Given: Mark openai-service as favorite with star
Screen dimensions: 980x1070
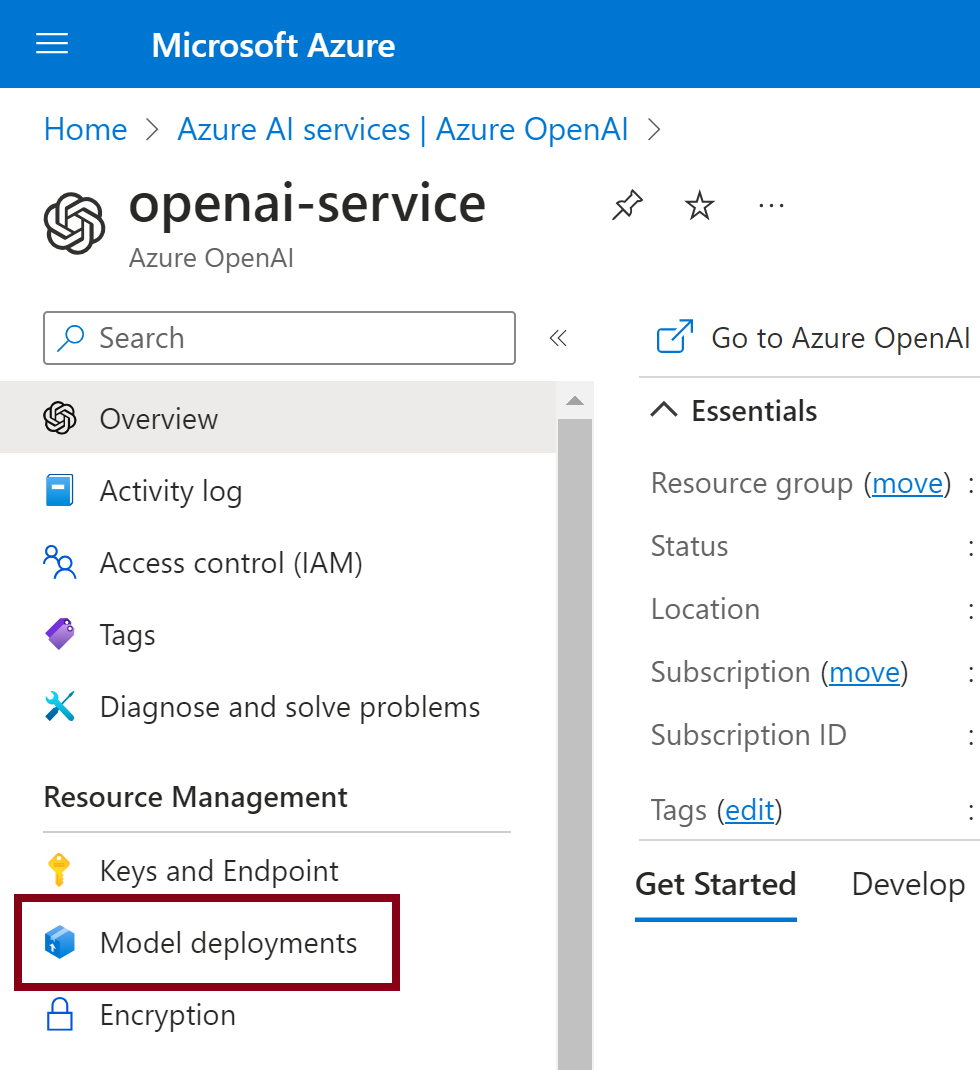Looking at the screenshot, I should [x=699, y=206].
